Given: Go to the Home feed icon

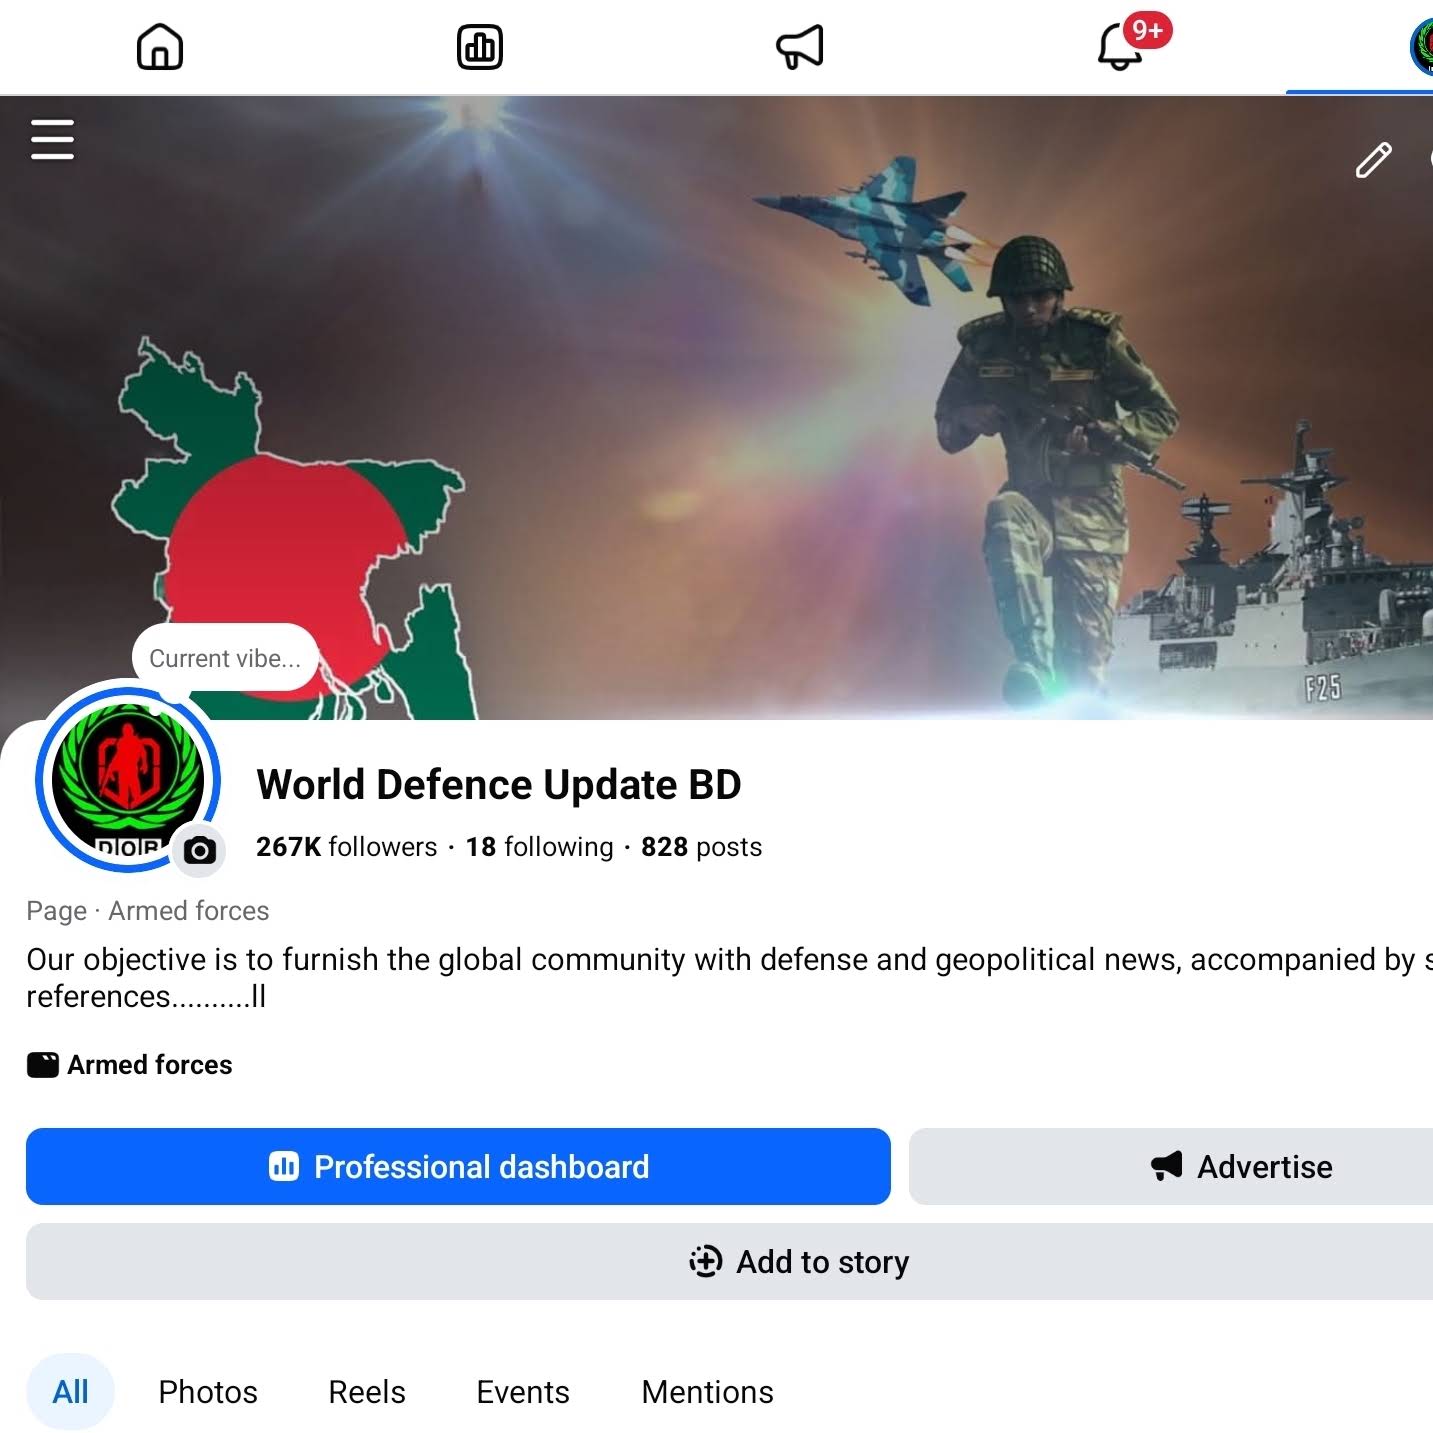Looking at the screenshot, I should pos(160,47).
